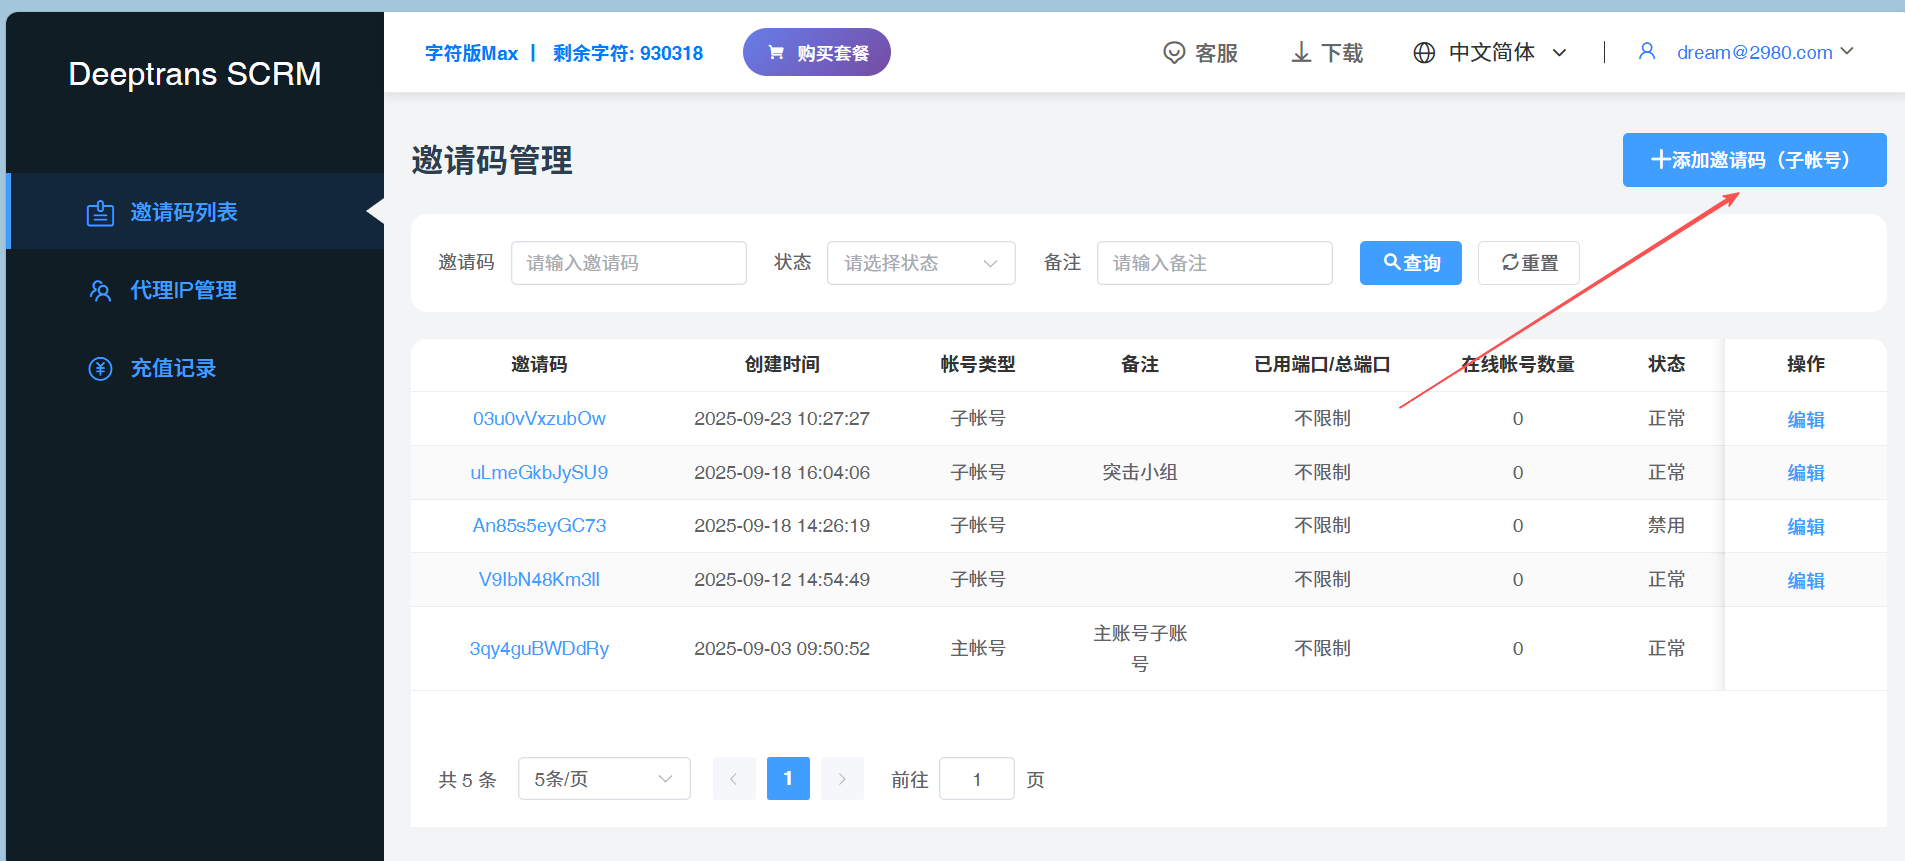Click the download arrow icon
Viewport: 1905px width, 861px height.
click(1301, 53)
